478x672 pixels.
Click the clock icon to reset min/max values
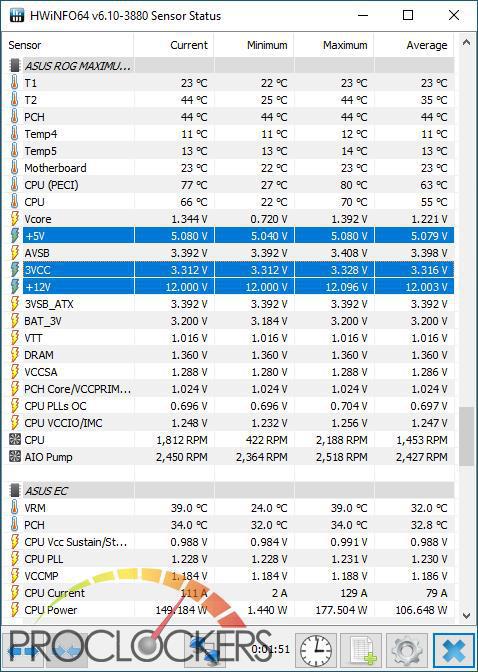coord(316,651)
